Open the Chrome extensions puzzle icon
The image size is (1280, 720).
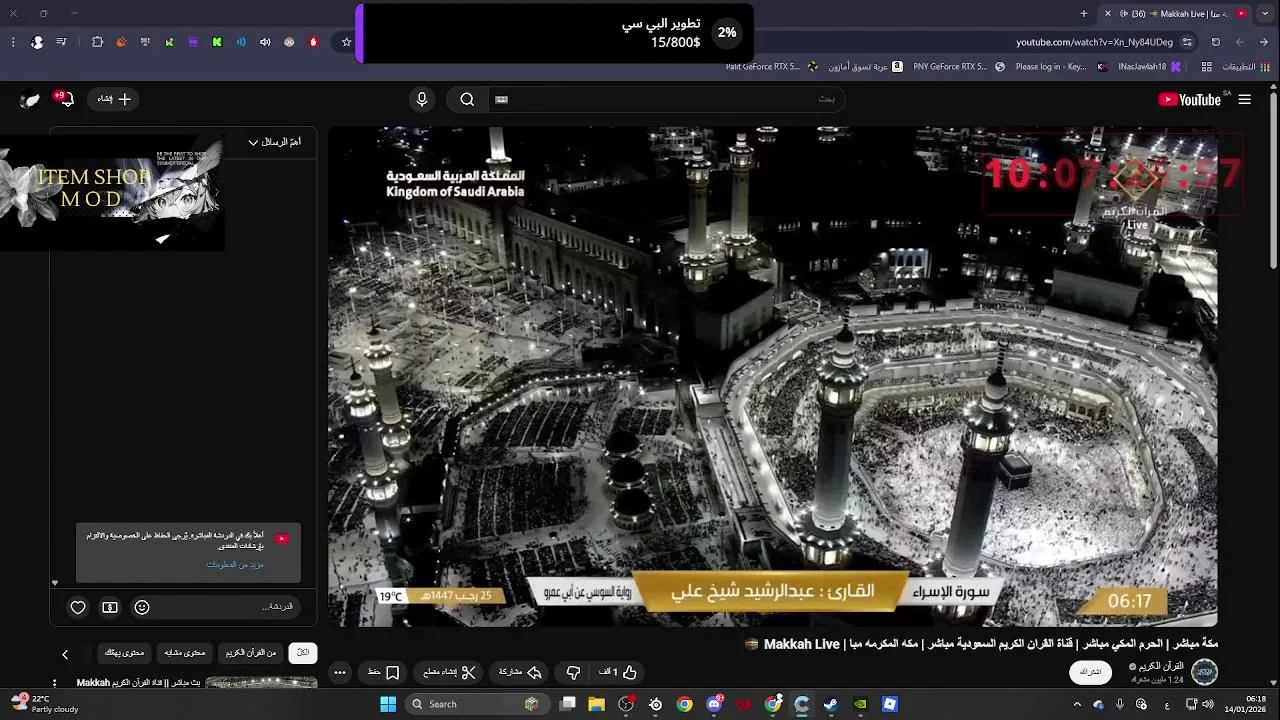97,42
